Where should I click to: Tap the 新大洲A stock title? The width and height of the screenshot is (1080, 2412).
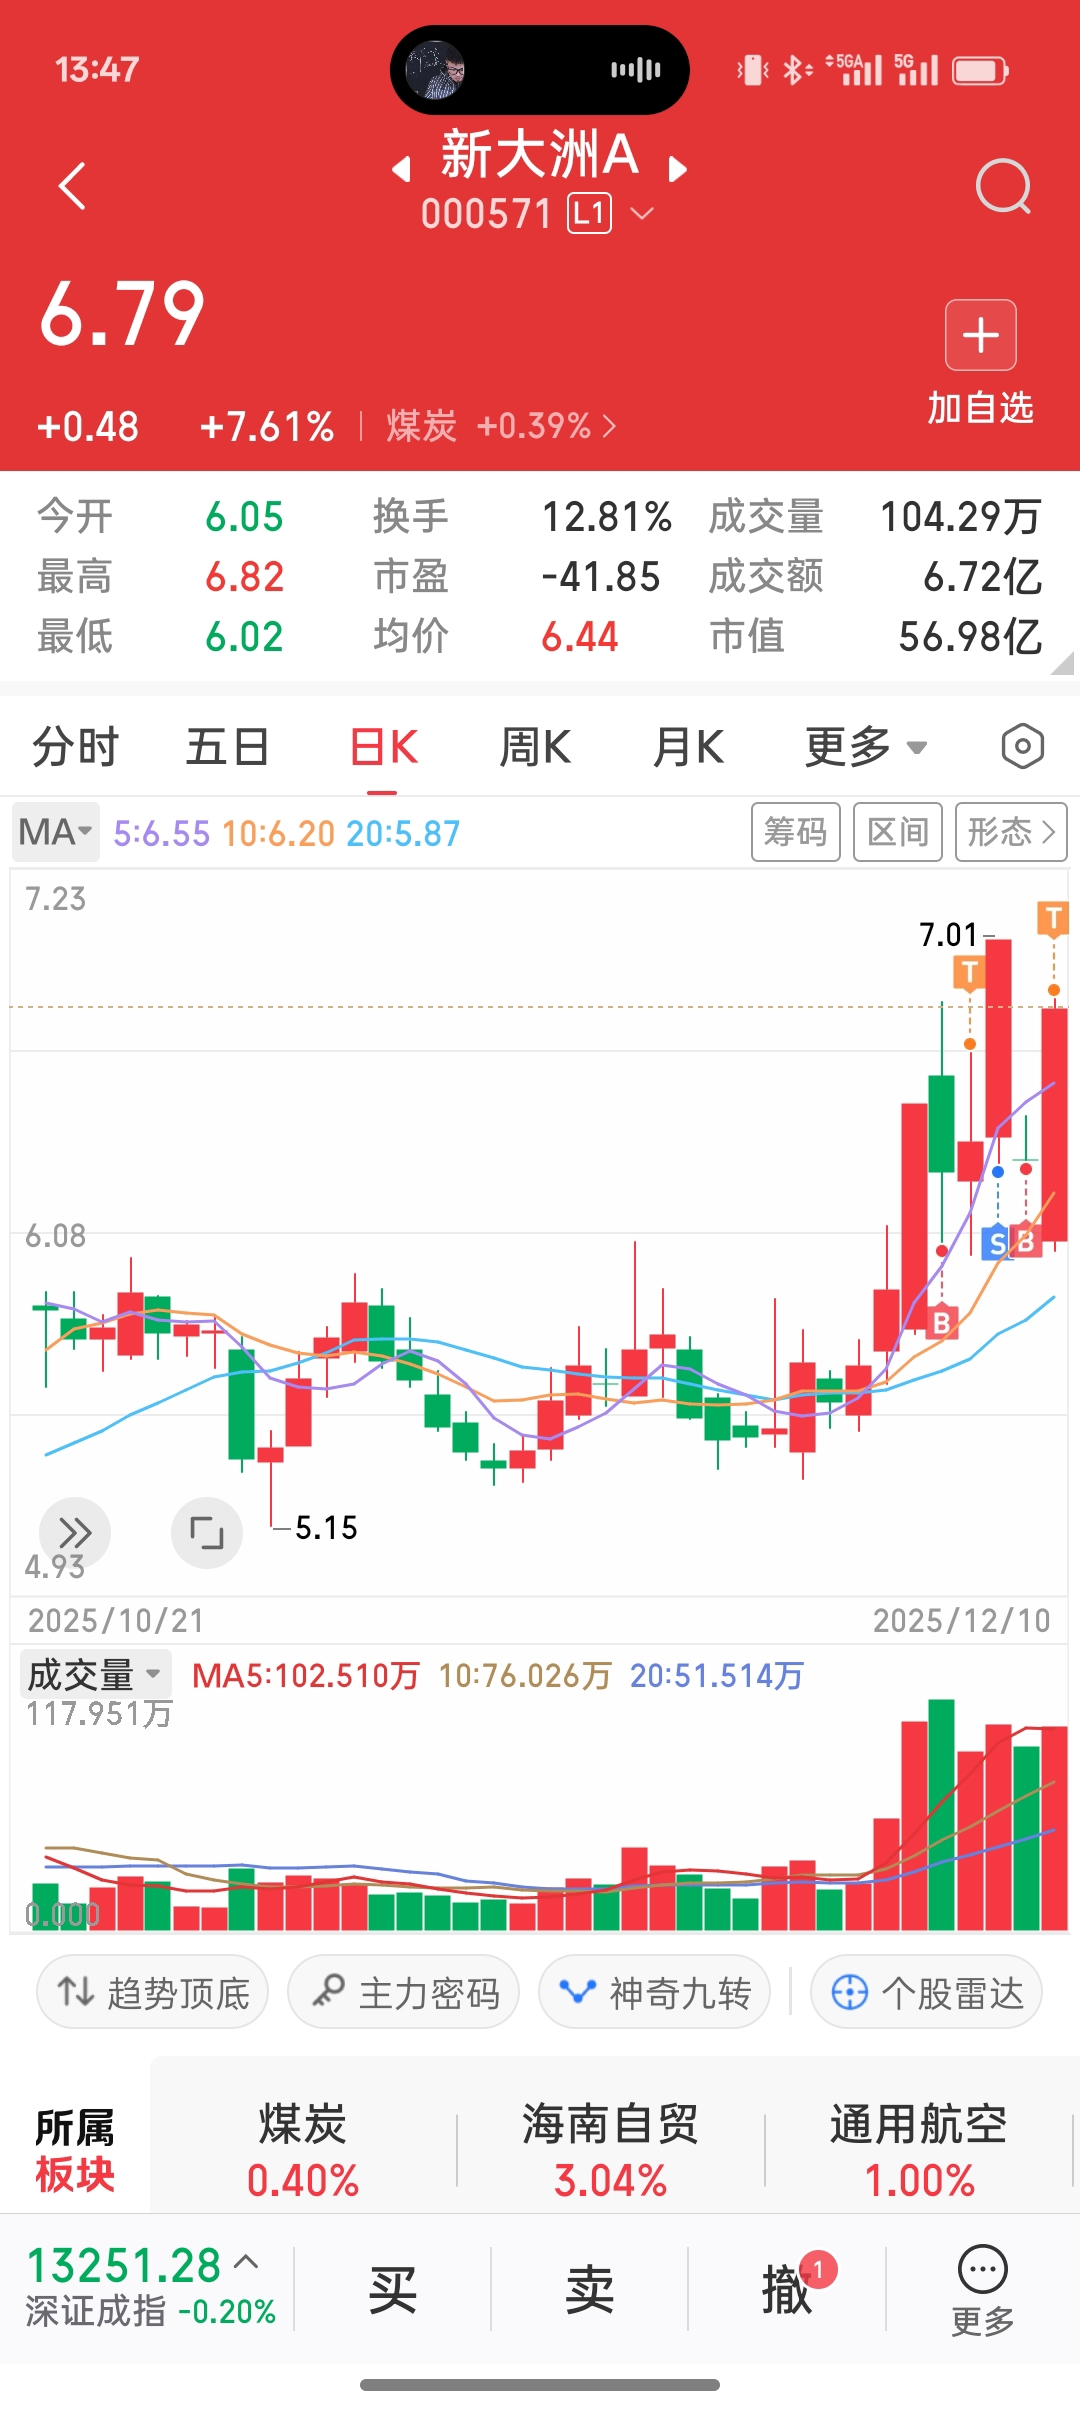(540, 155)
